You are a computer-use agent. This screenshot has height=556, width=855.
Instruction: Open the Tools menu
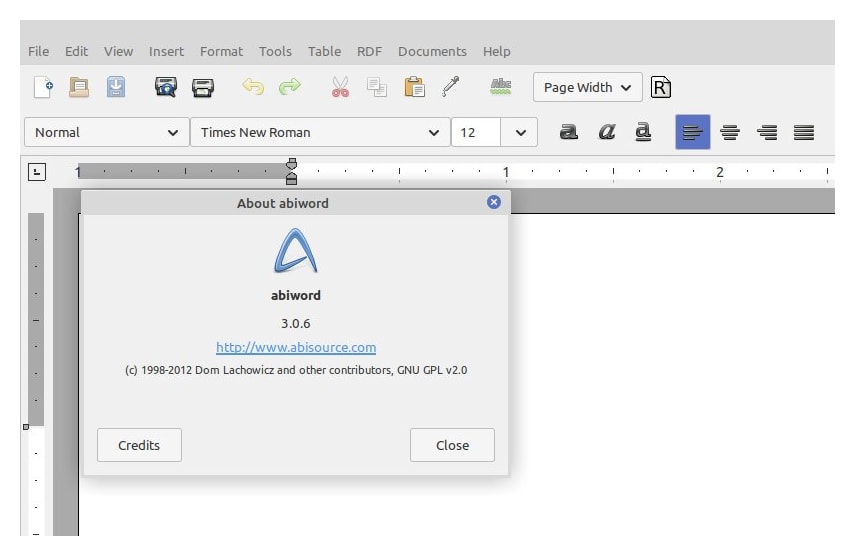point(275,51)
